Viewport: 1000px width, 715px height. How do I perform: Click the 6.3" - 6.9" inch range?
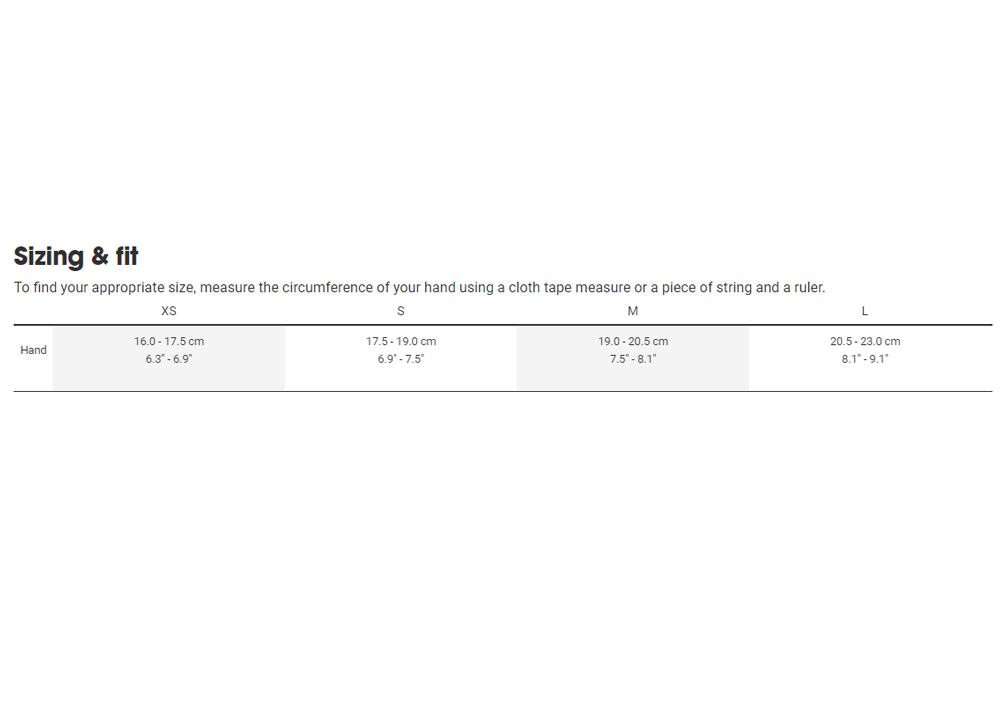tap(169, 359)
